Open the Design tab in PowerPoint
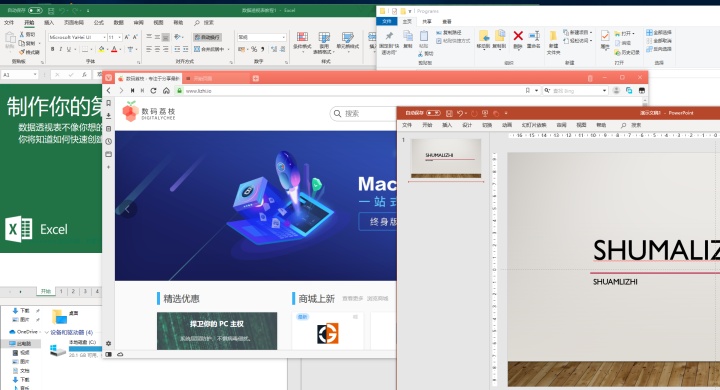The image size is (720, 390). click(467, 125)
